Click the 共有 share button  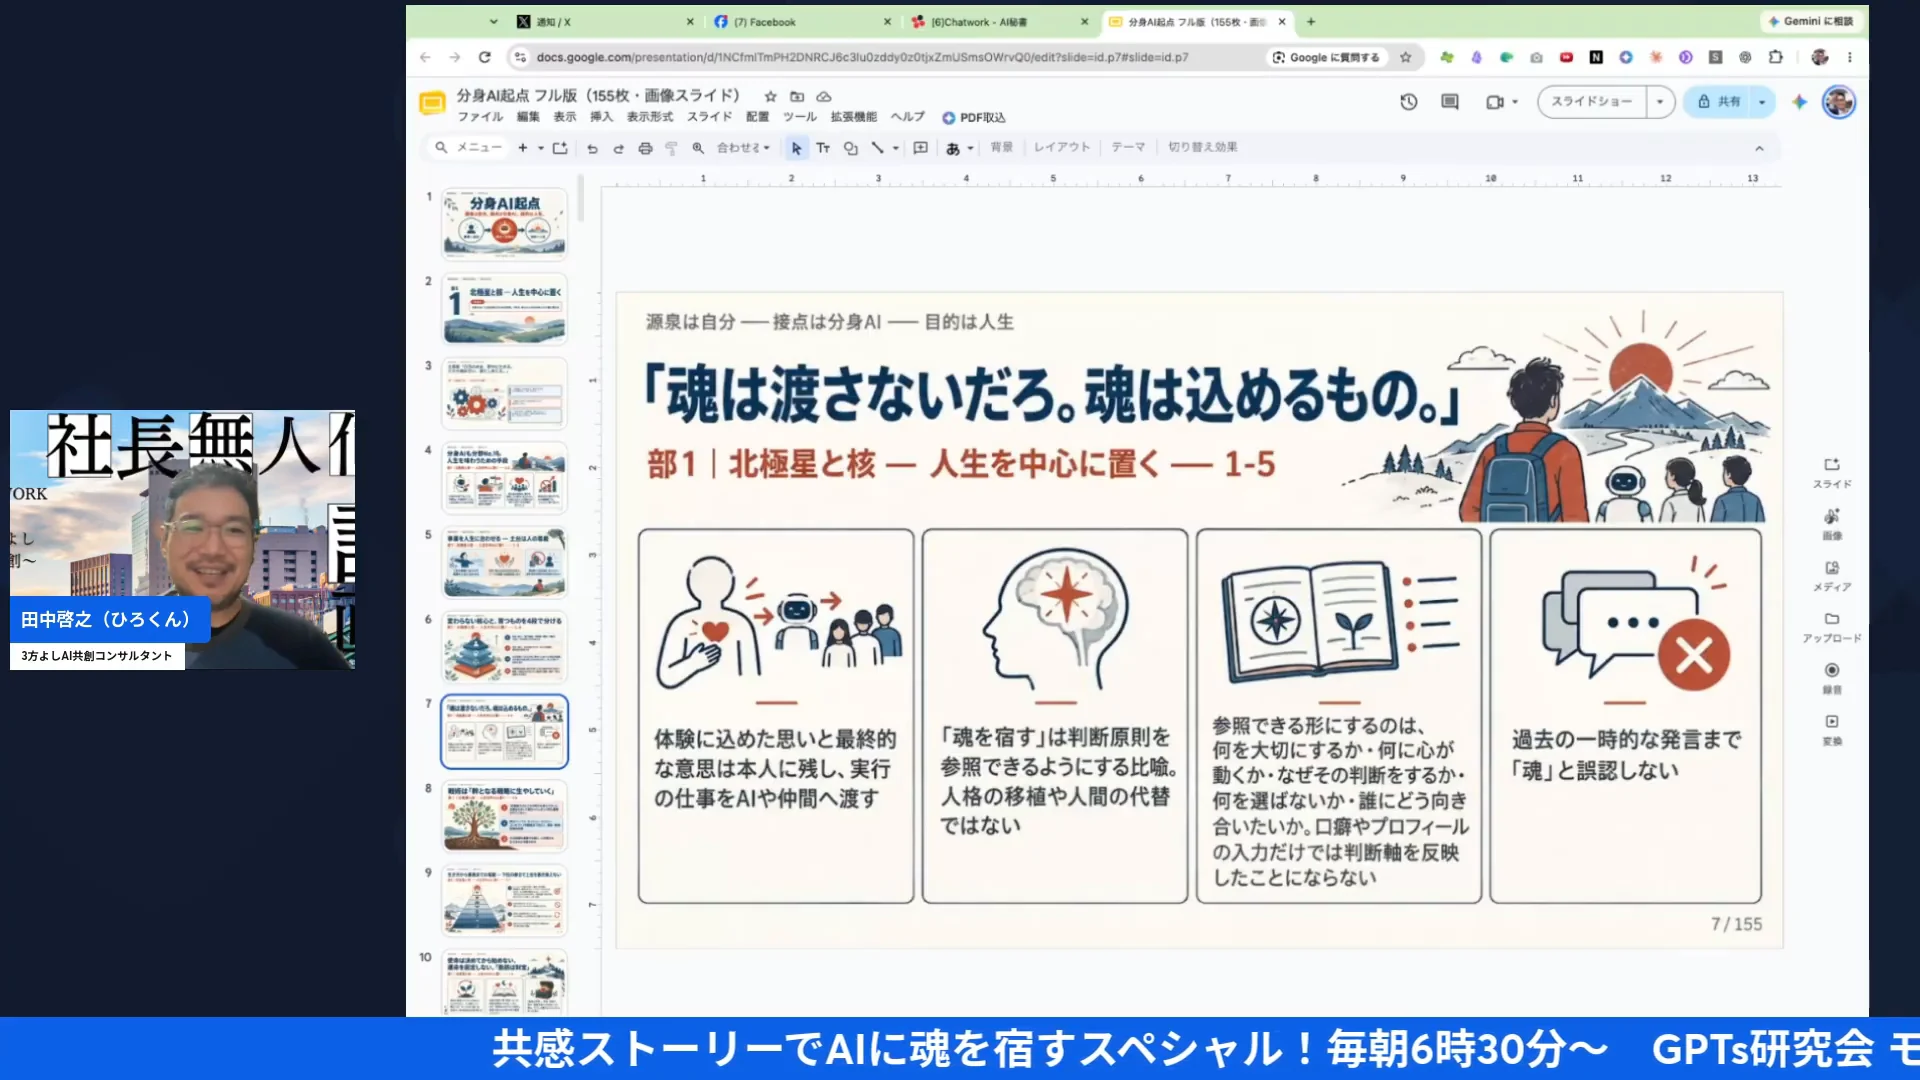click(1719, 102)
